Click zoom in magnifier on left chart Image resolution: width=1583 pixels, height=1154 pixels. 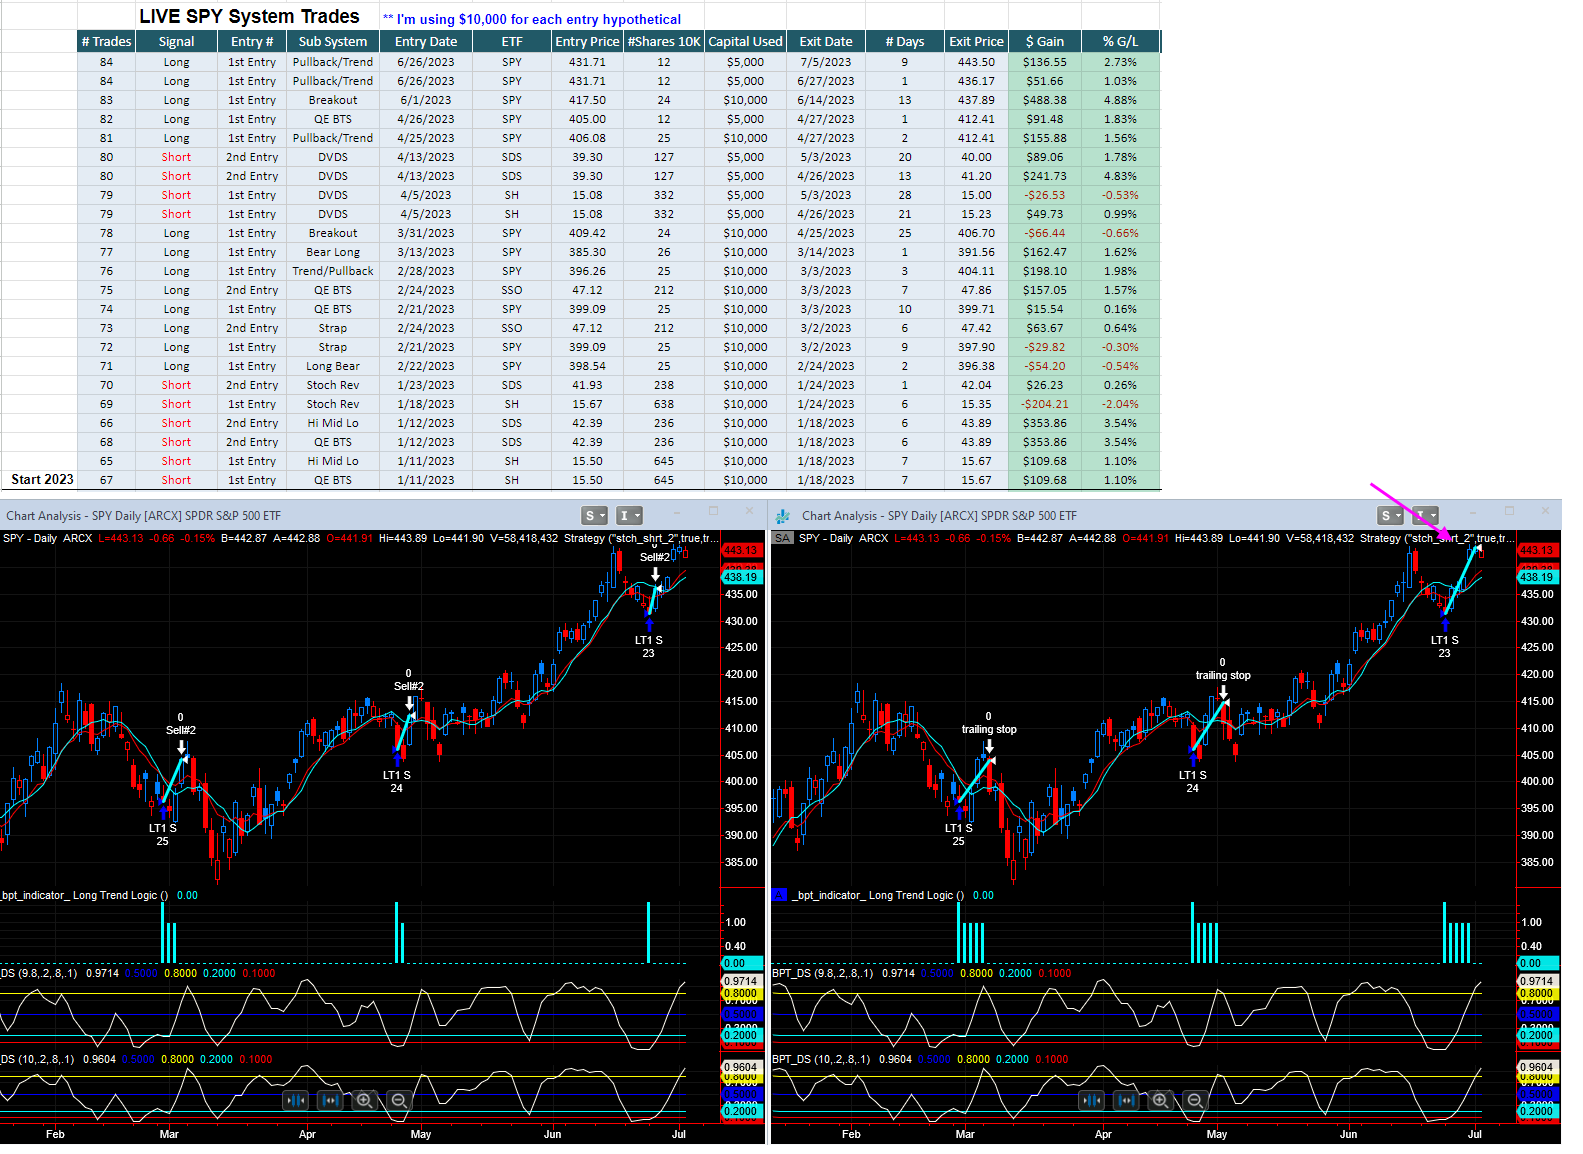click(x=365, y=1100)
